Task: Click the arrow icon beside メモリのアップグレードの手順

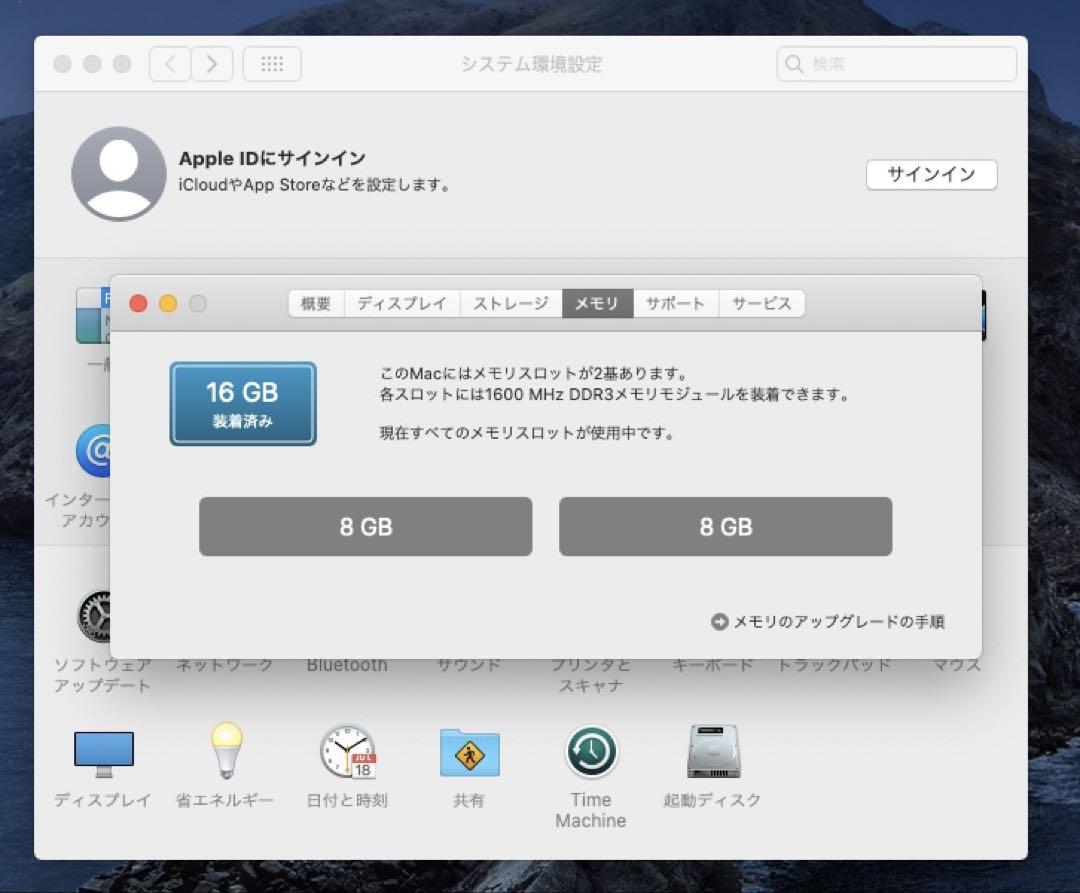Action: (x=719, y=622)
